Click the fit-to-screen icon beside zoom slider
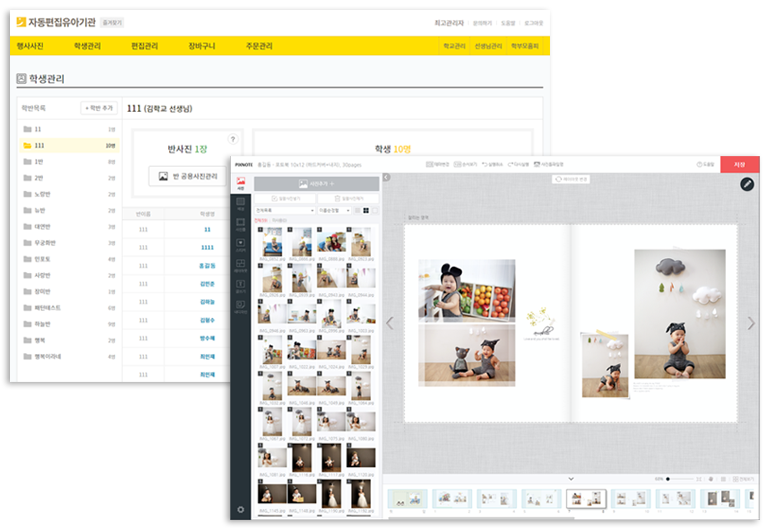 pos(698,479)
